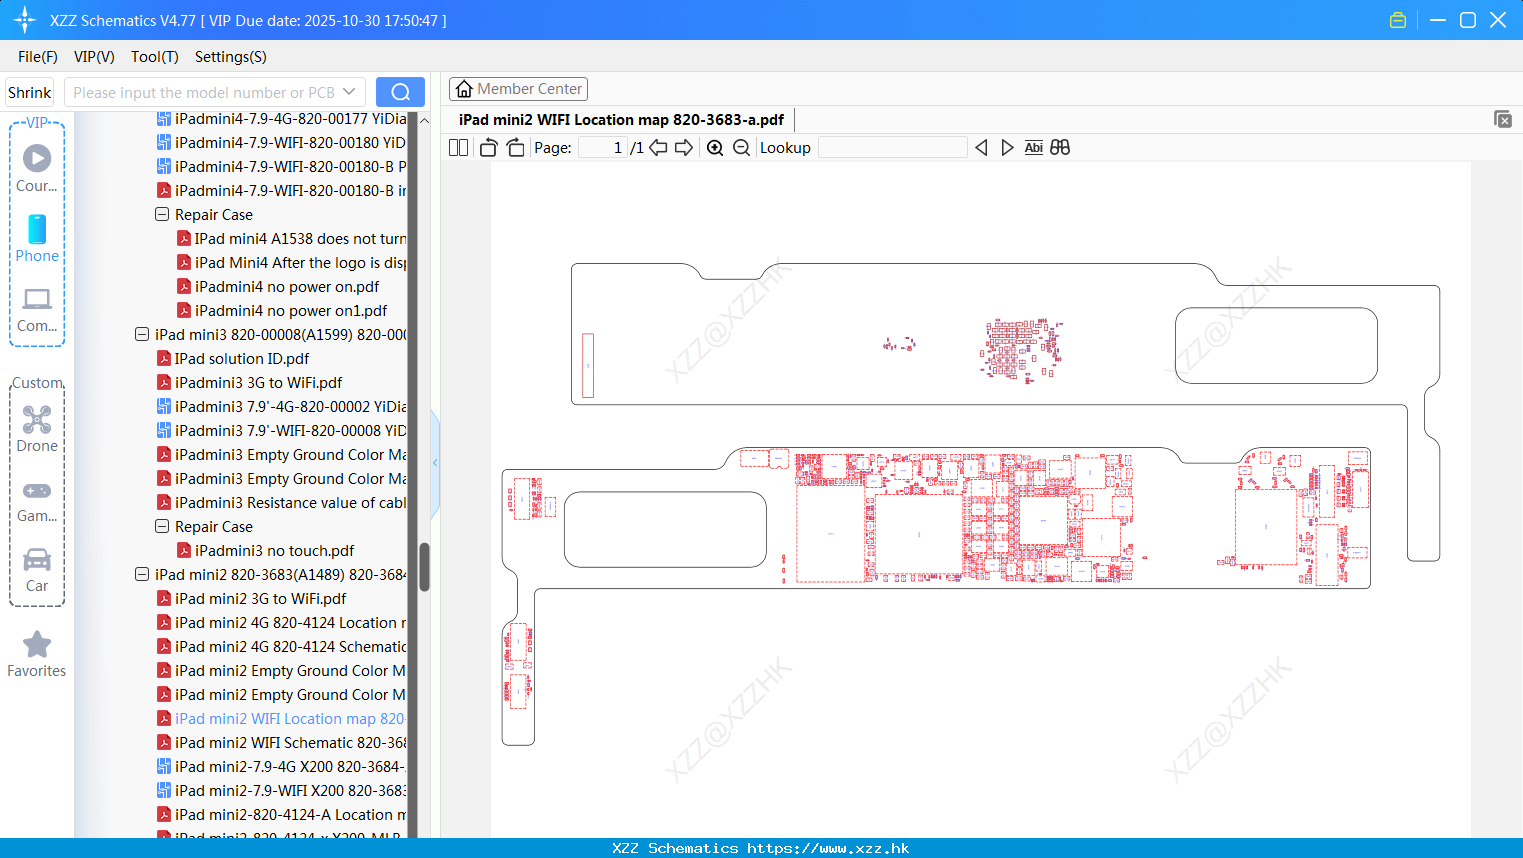
Task: Collapse Repair Case under iPad mini3
Action: (x=162, y=526)
